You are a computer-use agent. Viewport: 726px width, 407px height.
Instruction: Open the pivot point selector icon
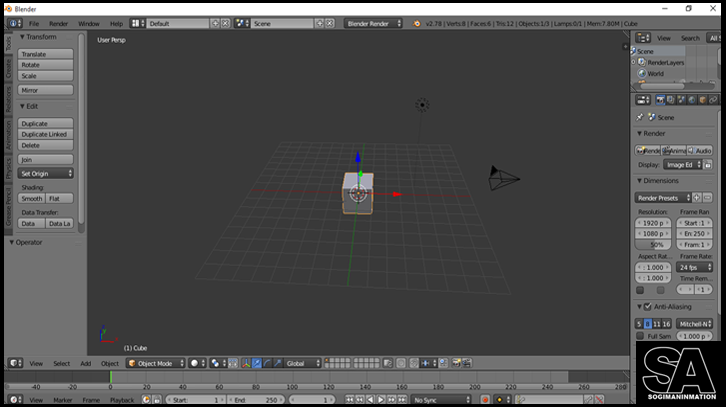tap(218, 363)
